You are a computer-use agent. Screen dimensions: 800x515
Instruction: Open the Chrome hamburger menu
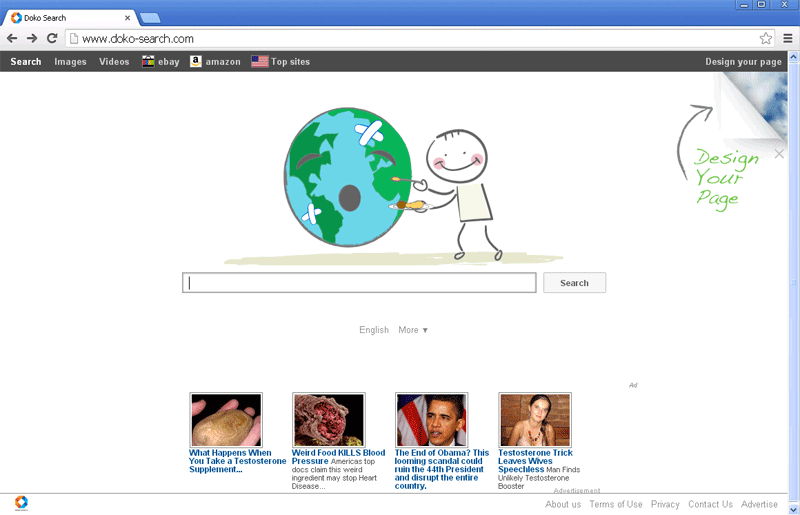787,38
